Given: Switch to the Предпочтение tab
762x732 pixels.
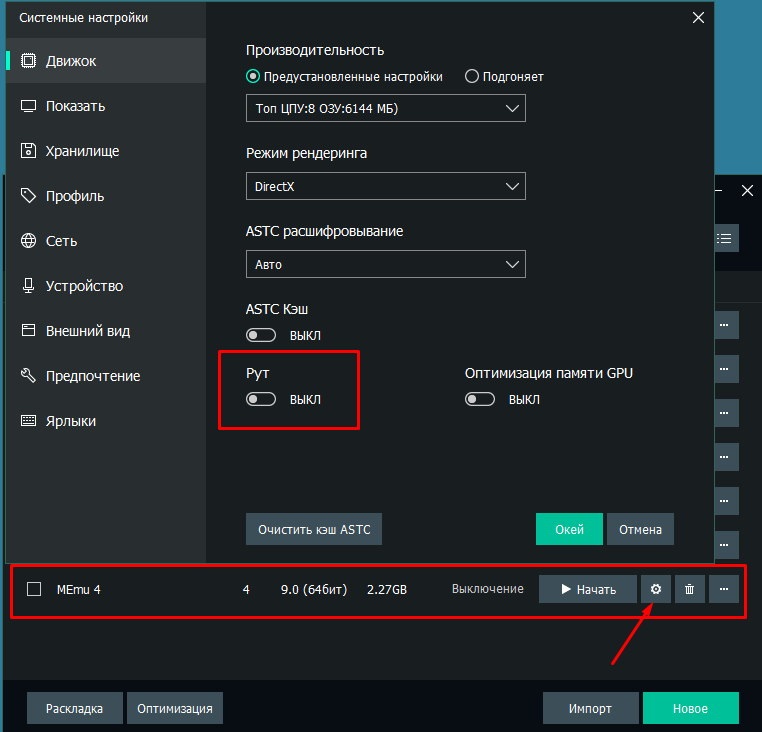Looking at the screenshot, I should click(106, 376).
